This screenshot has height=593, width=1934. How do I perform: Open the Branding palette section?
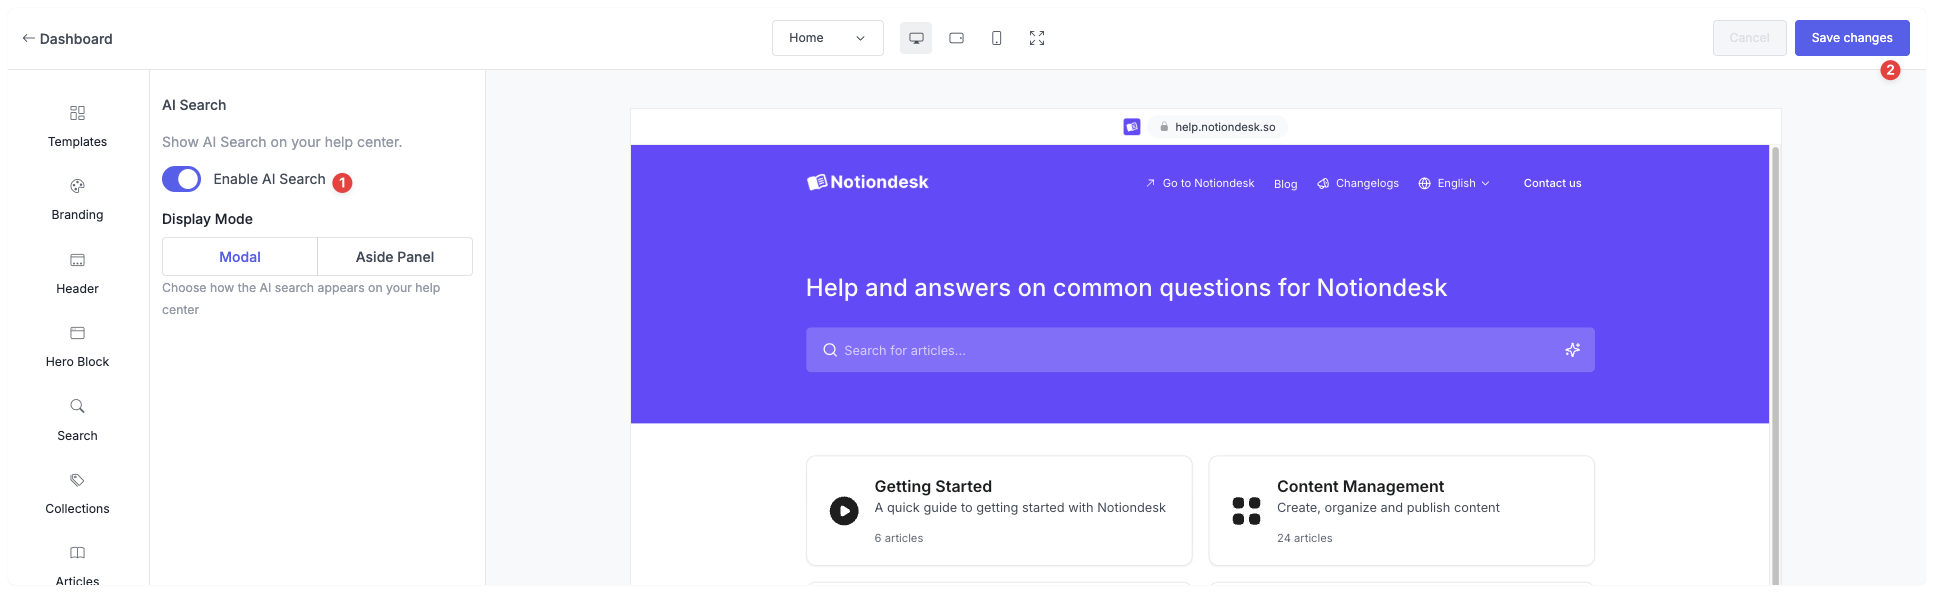tap(77, 198)
